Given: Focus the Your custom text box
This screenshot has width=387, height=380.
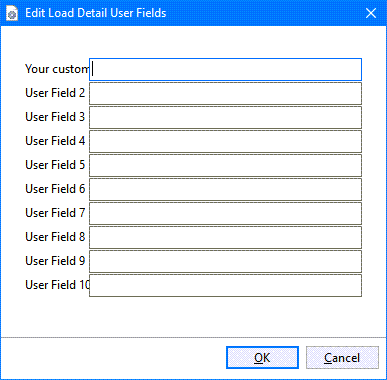Looking at the screenshot, I should point(225,70).
